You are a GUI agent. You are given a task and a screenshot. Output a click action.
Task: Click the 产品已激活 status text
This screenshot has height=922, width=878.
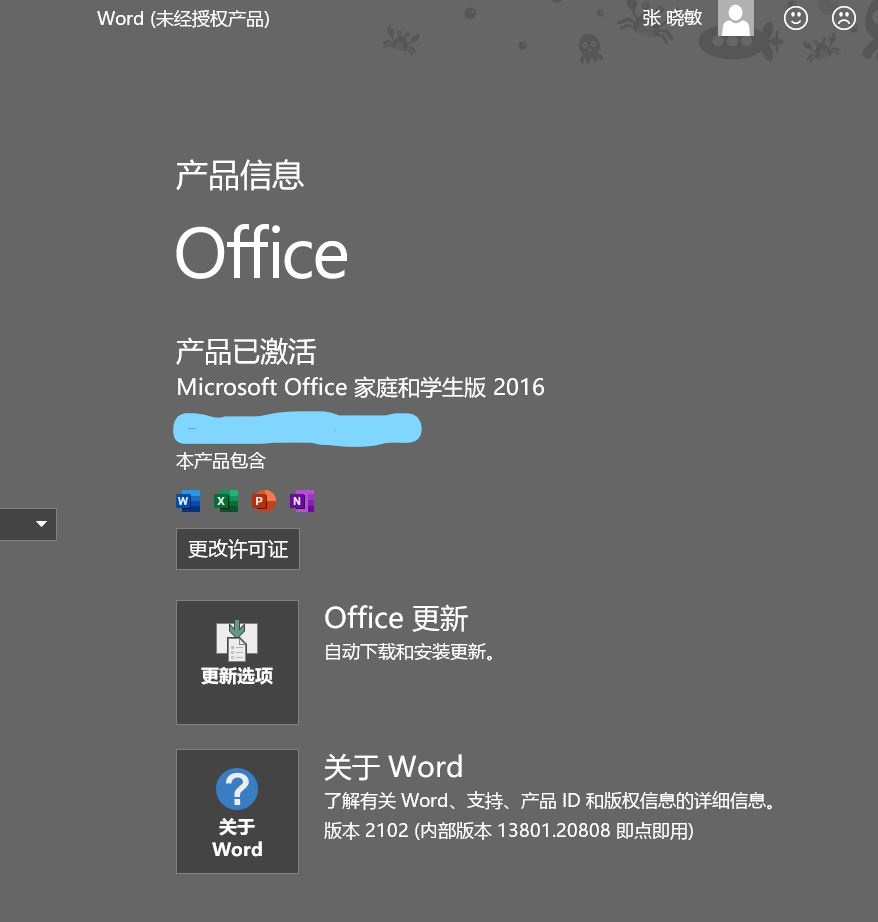coord(246,352)
